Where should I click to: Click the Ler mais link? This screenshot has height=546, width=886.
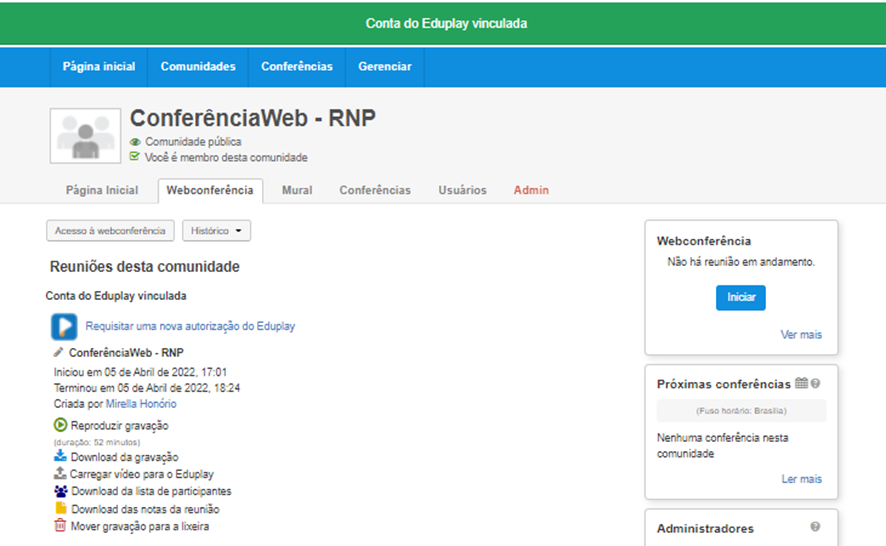click(x=802, y=479)
